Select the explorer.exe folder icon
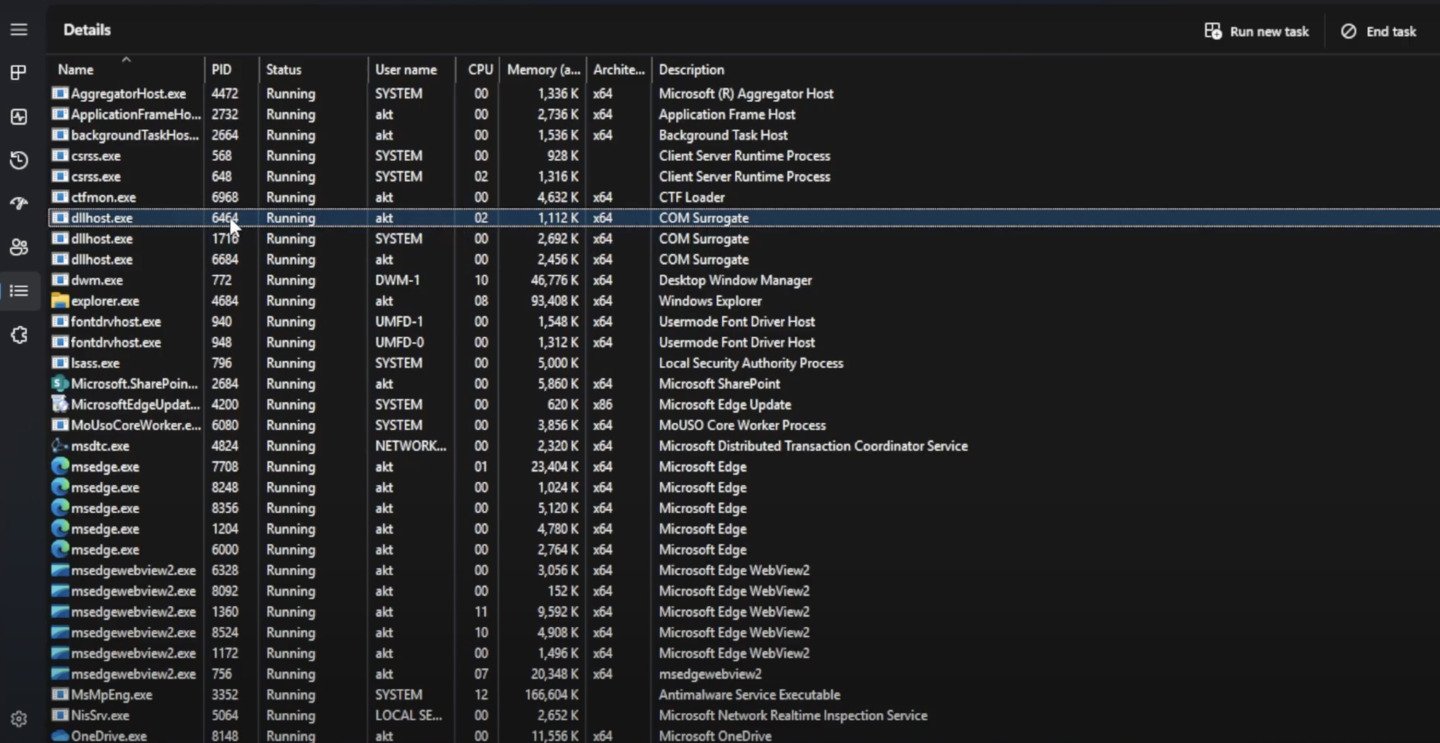 [60, 301]
